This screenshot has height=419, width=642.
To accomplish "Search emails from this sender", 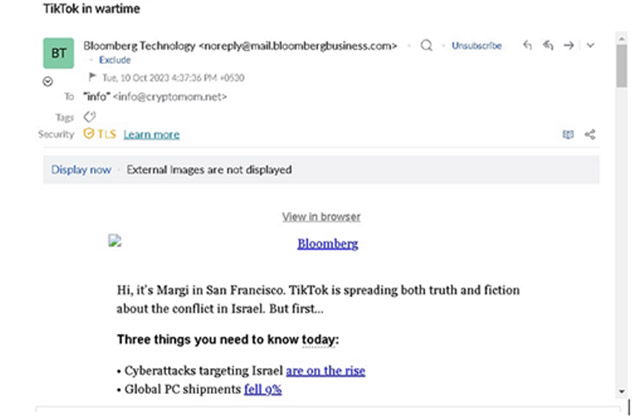I will click(x=426, y=45).
